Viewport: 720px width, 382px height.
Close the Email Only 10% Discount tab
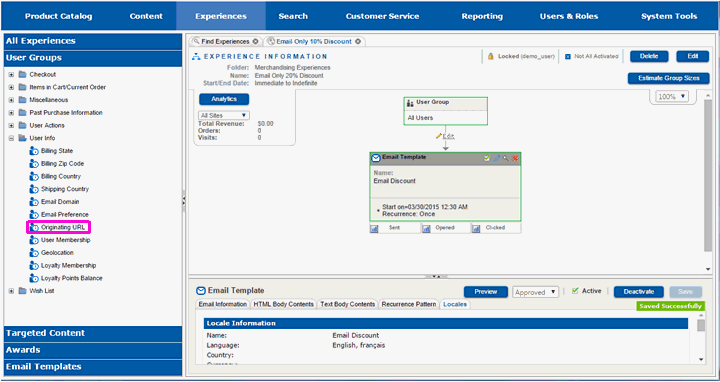pyautogui.click(x=358, y=41)
